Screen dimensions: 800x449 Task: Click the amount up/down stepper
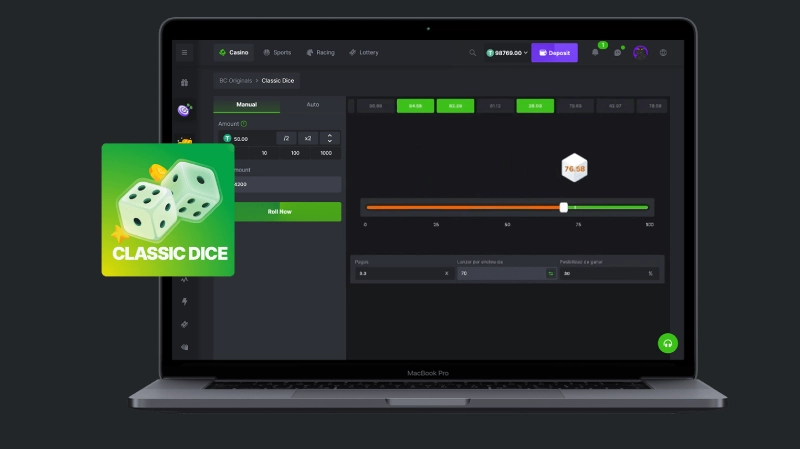coord(330,138)
